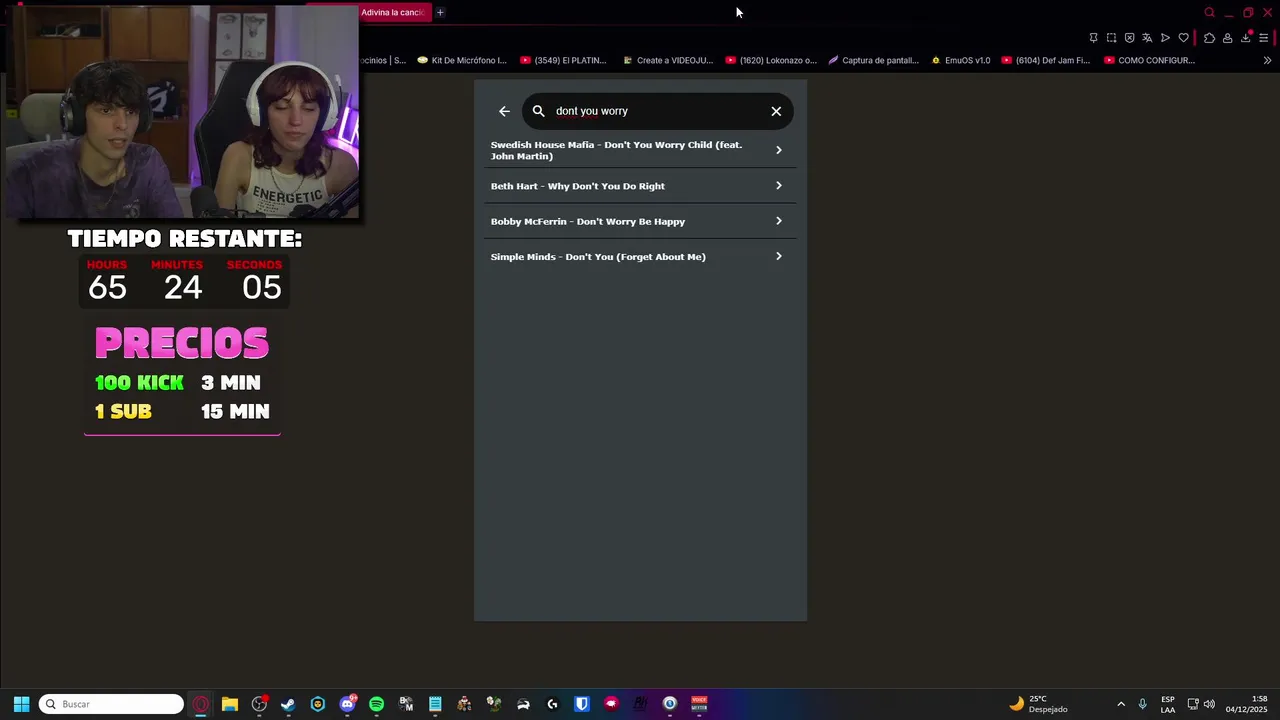
Task: Open OBS Studio from the taskbar
Action: tap(259, 704)
